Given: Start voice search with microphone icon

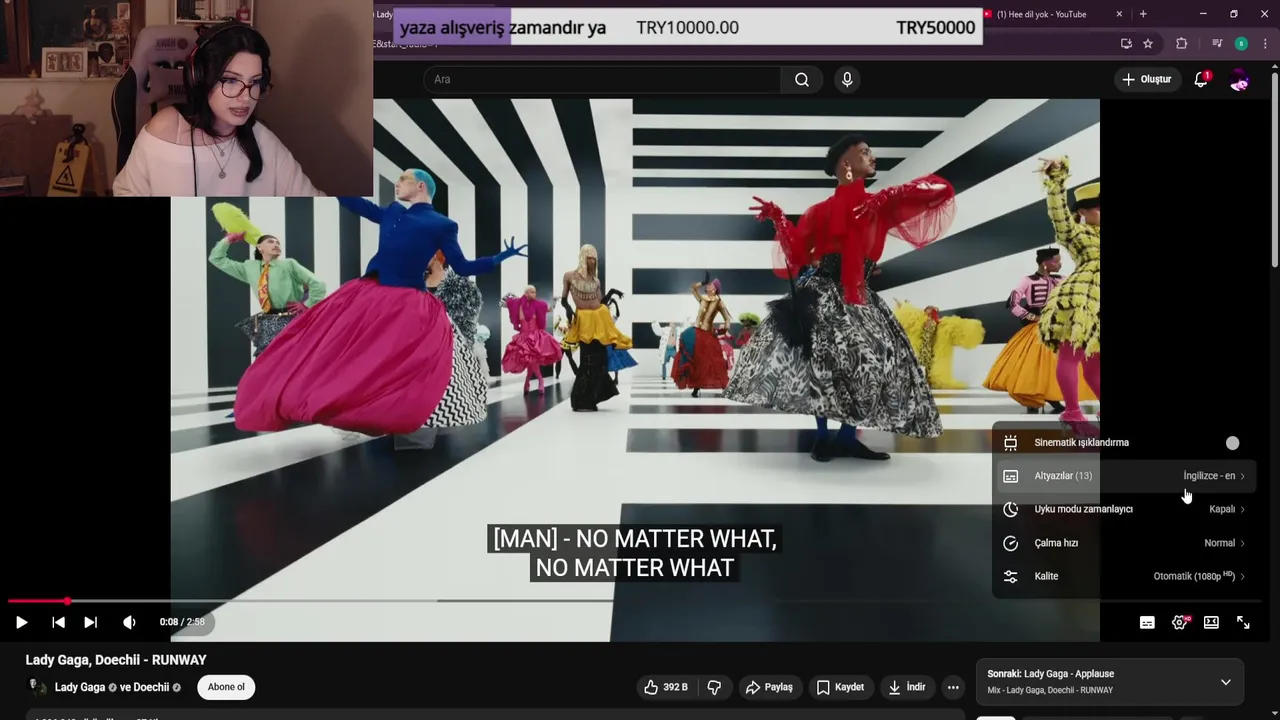Looking at the screenshot, I should click(x=847, y=79).
